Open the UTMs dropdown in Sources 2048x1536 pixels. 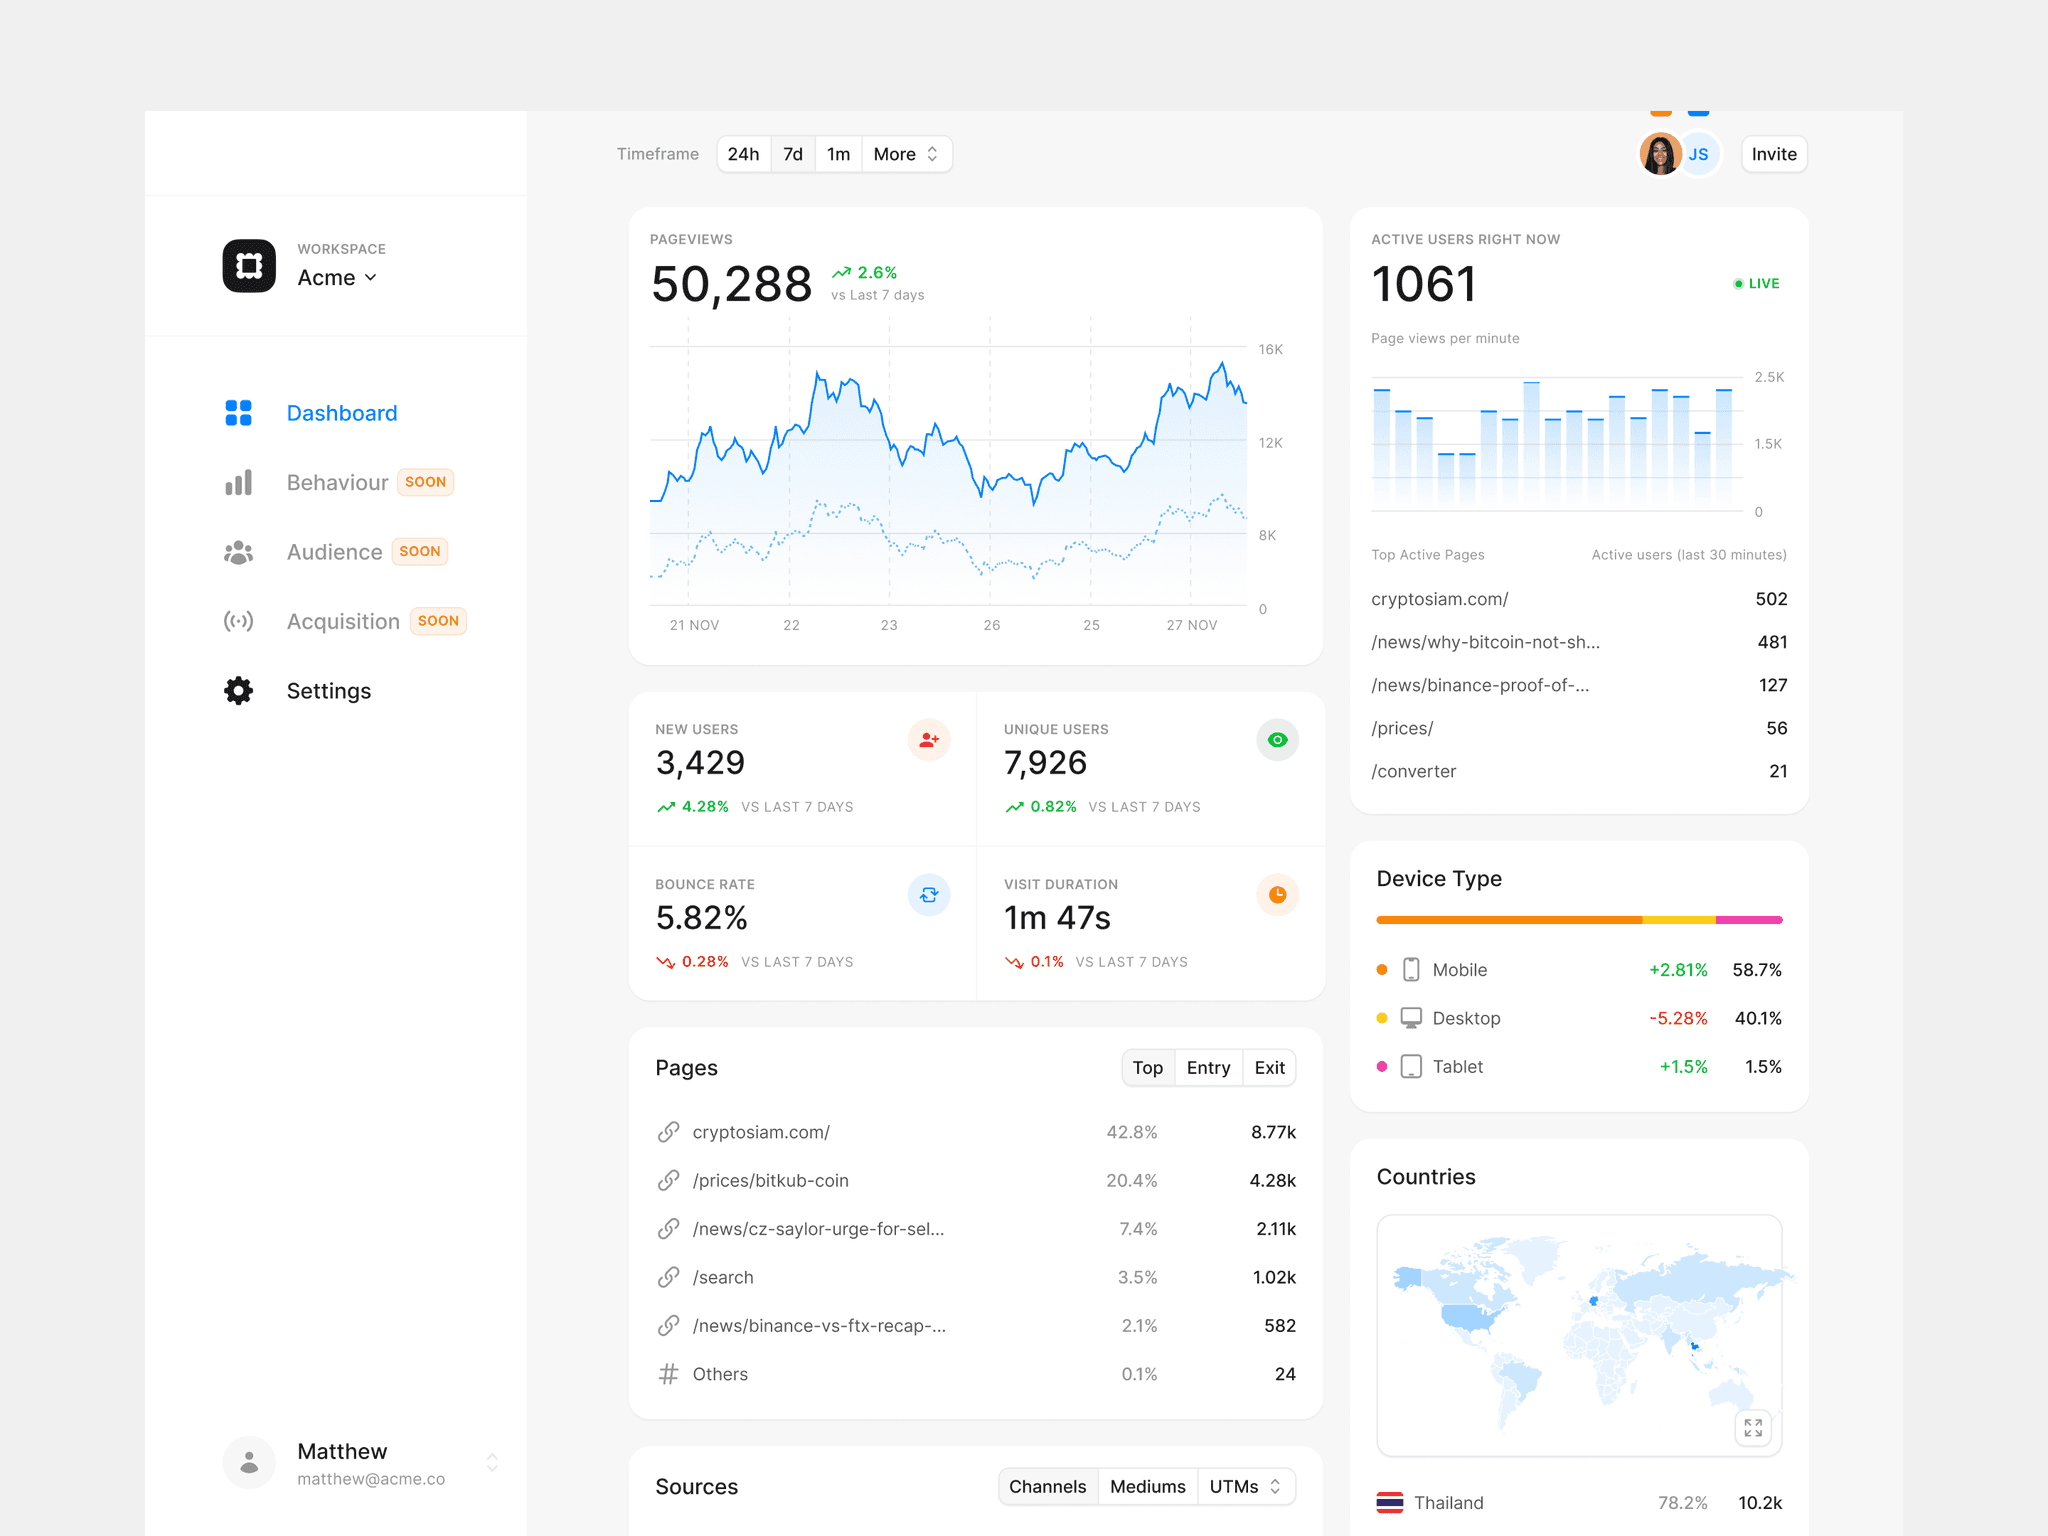(x=1244, y=1487)
